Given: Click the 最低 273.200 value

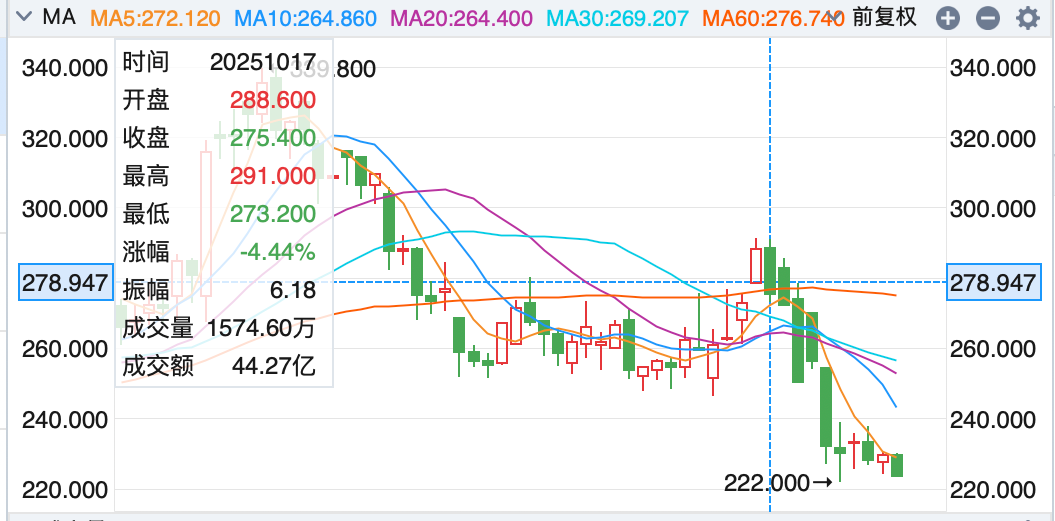Looking at the screenshot, I should pyautogui.click(x=272, y=215).
